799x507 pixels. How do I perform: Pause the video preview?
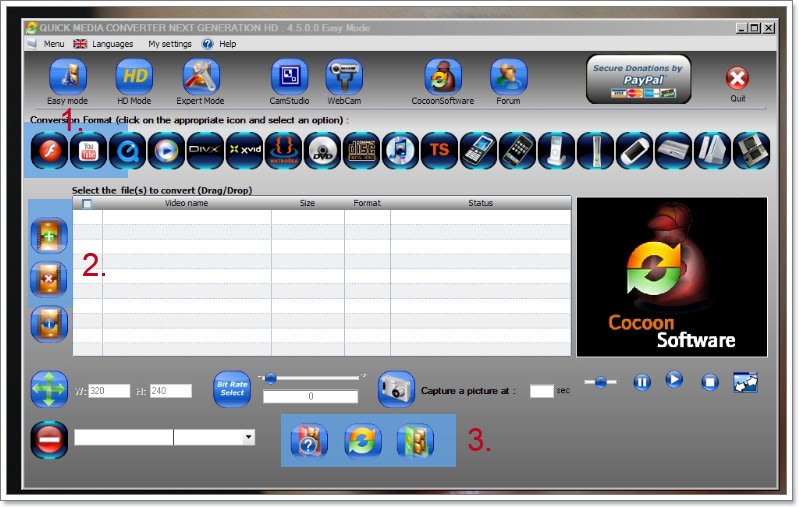642,382
